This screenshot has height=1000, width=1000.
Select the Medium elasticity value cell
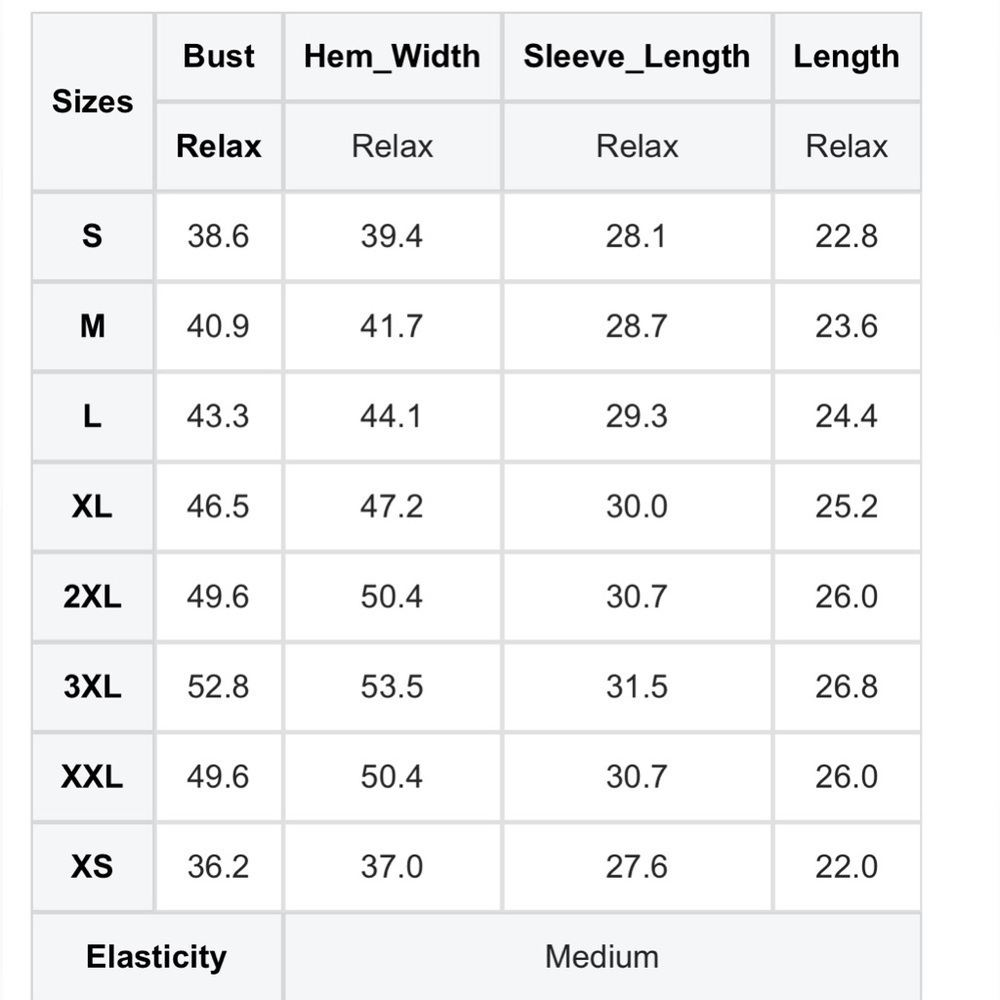[602, 957]
